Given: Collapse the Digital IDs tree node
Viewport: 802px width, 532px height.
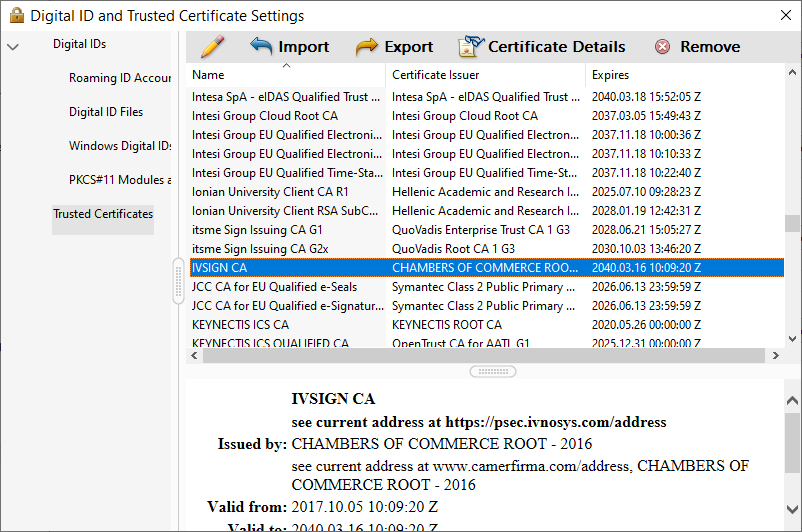Looking at the screenshot, I should click(x=13, y=47).
